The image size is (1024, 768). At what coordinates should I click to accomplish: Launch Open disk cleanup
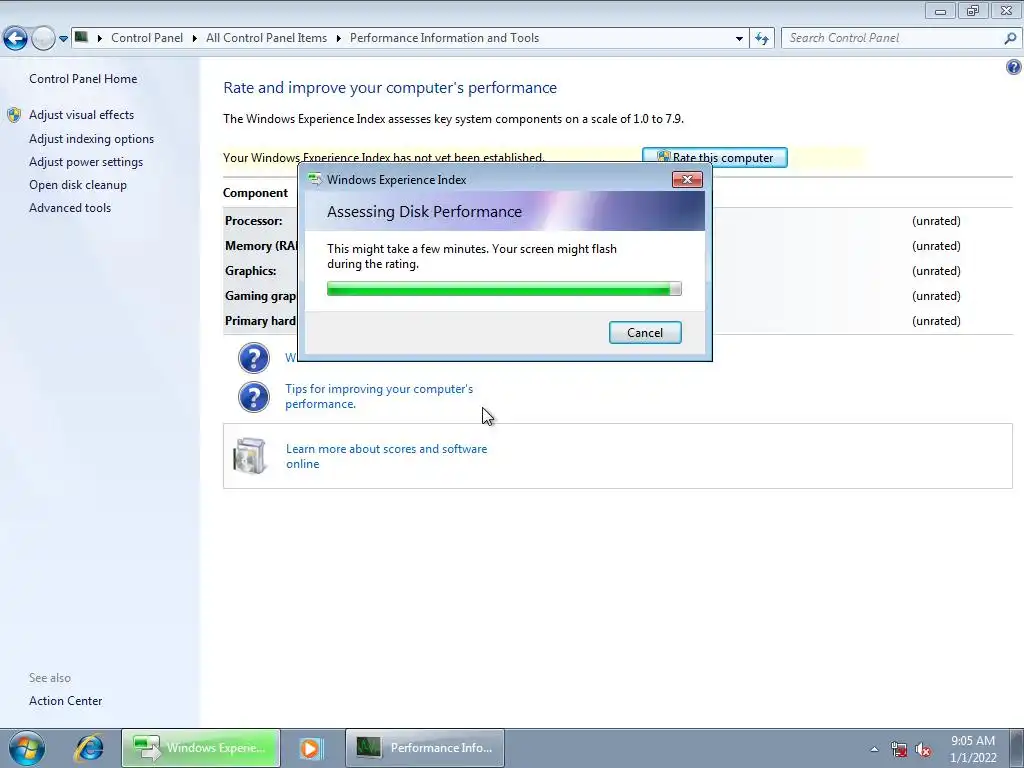(x=78, y=184)
